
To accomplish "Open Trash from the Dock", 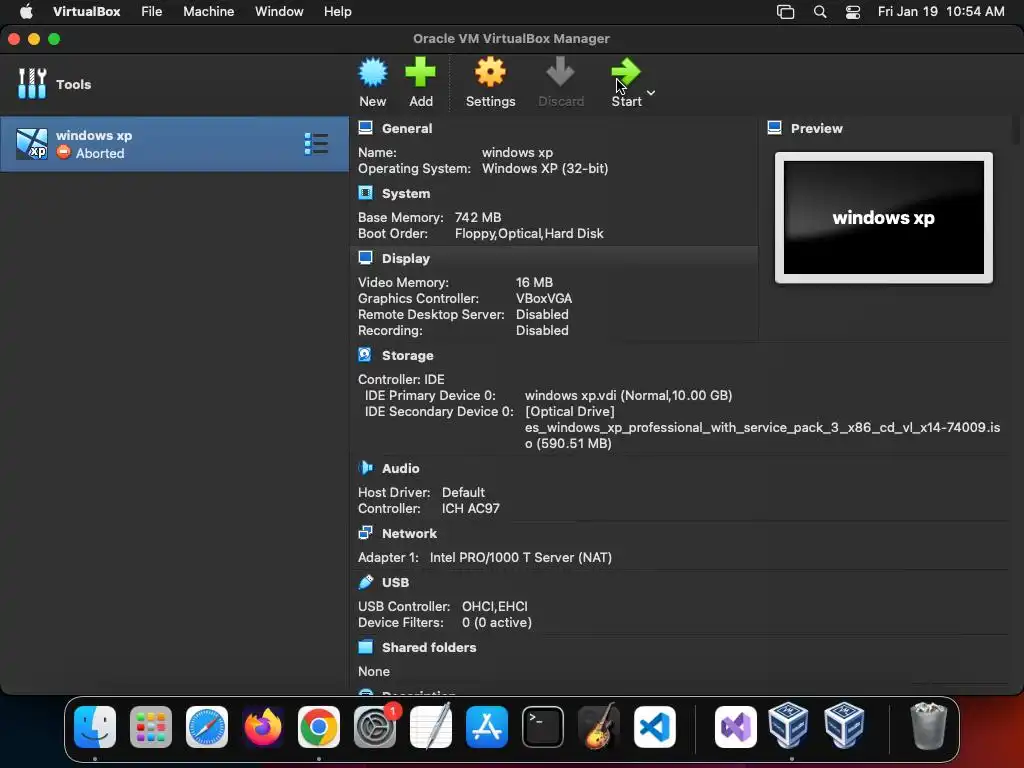I will (928, 726).
